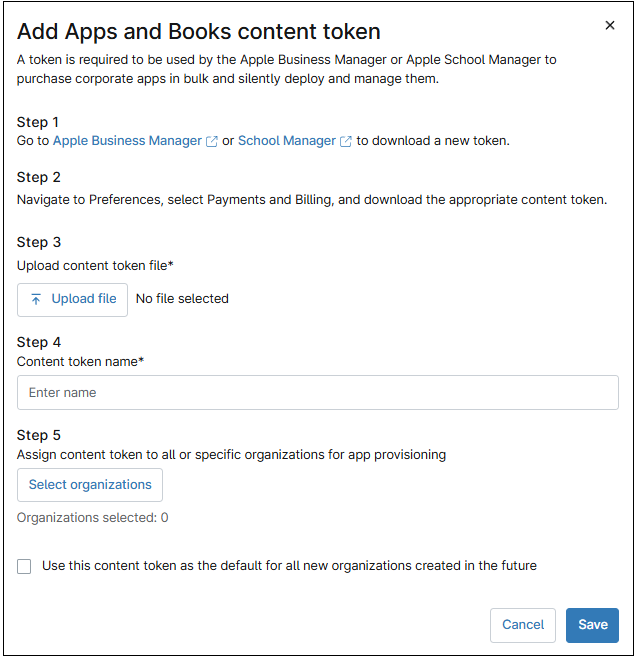This screenshot has height=657, width=635.
Task: Focus the Content token name field
Action: [x=317, y=393]
